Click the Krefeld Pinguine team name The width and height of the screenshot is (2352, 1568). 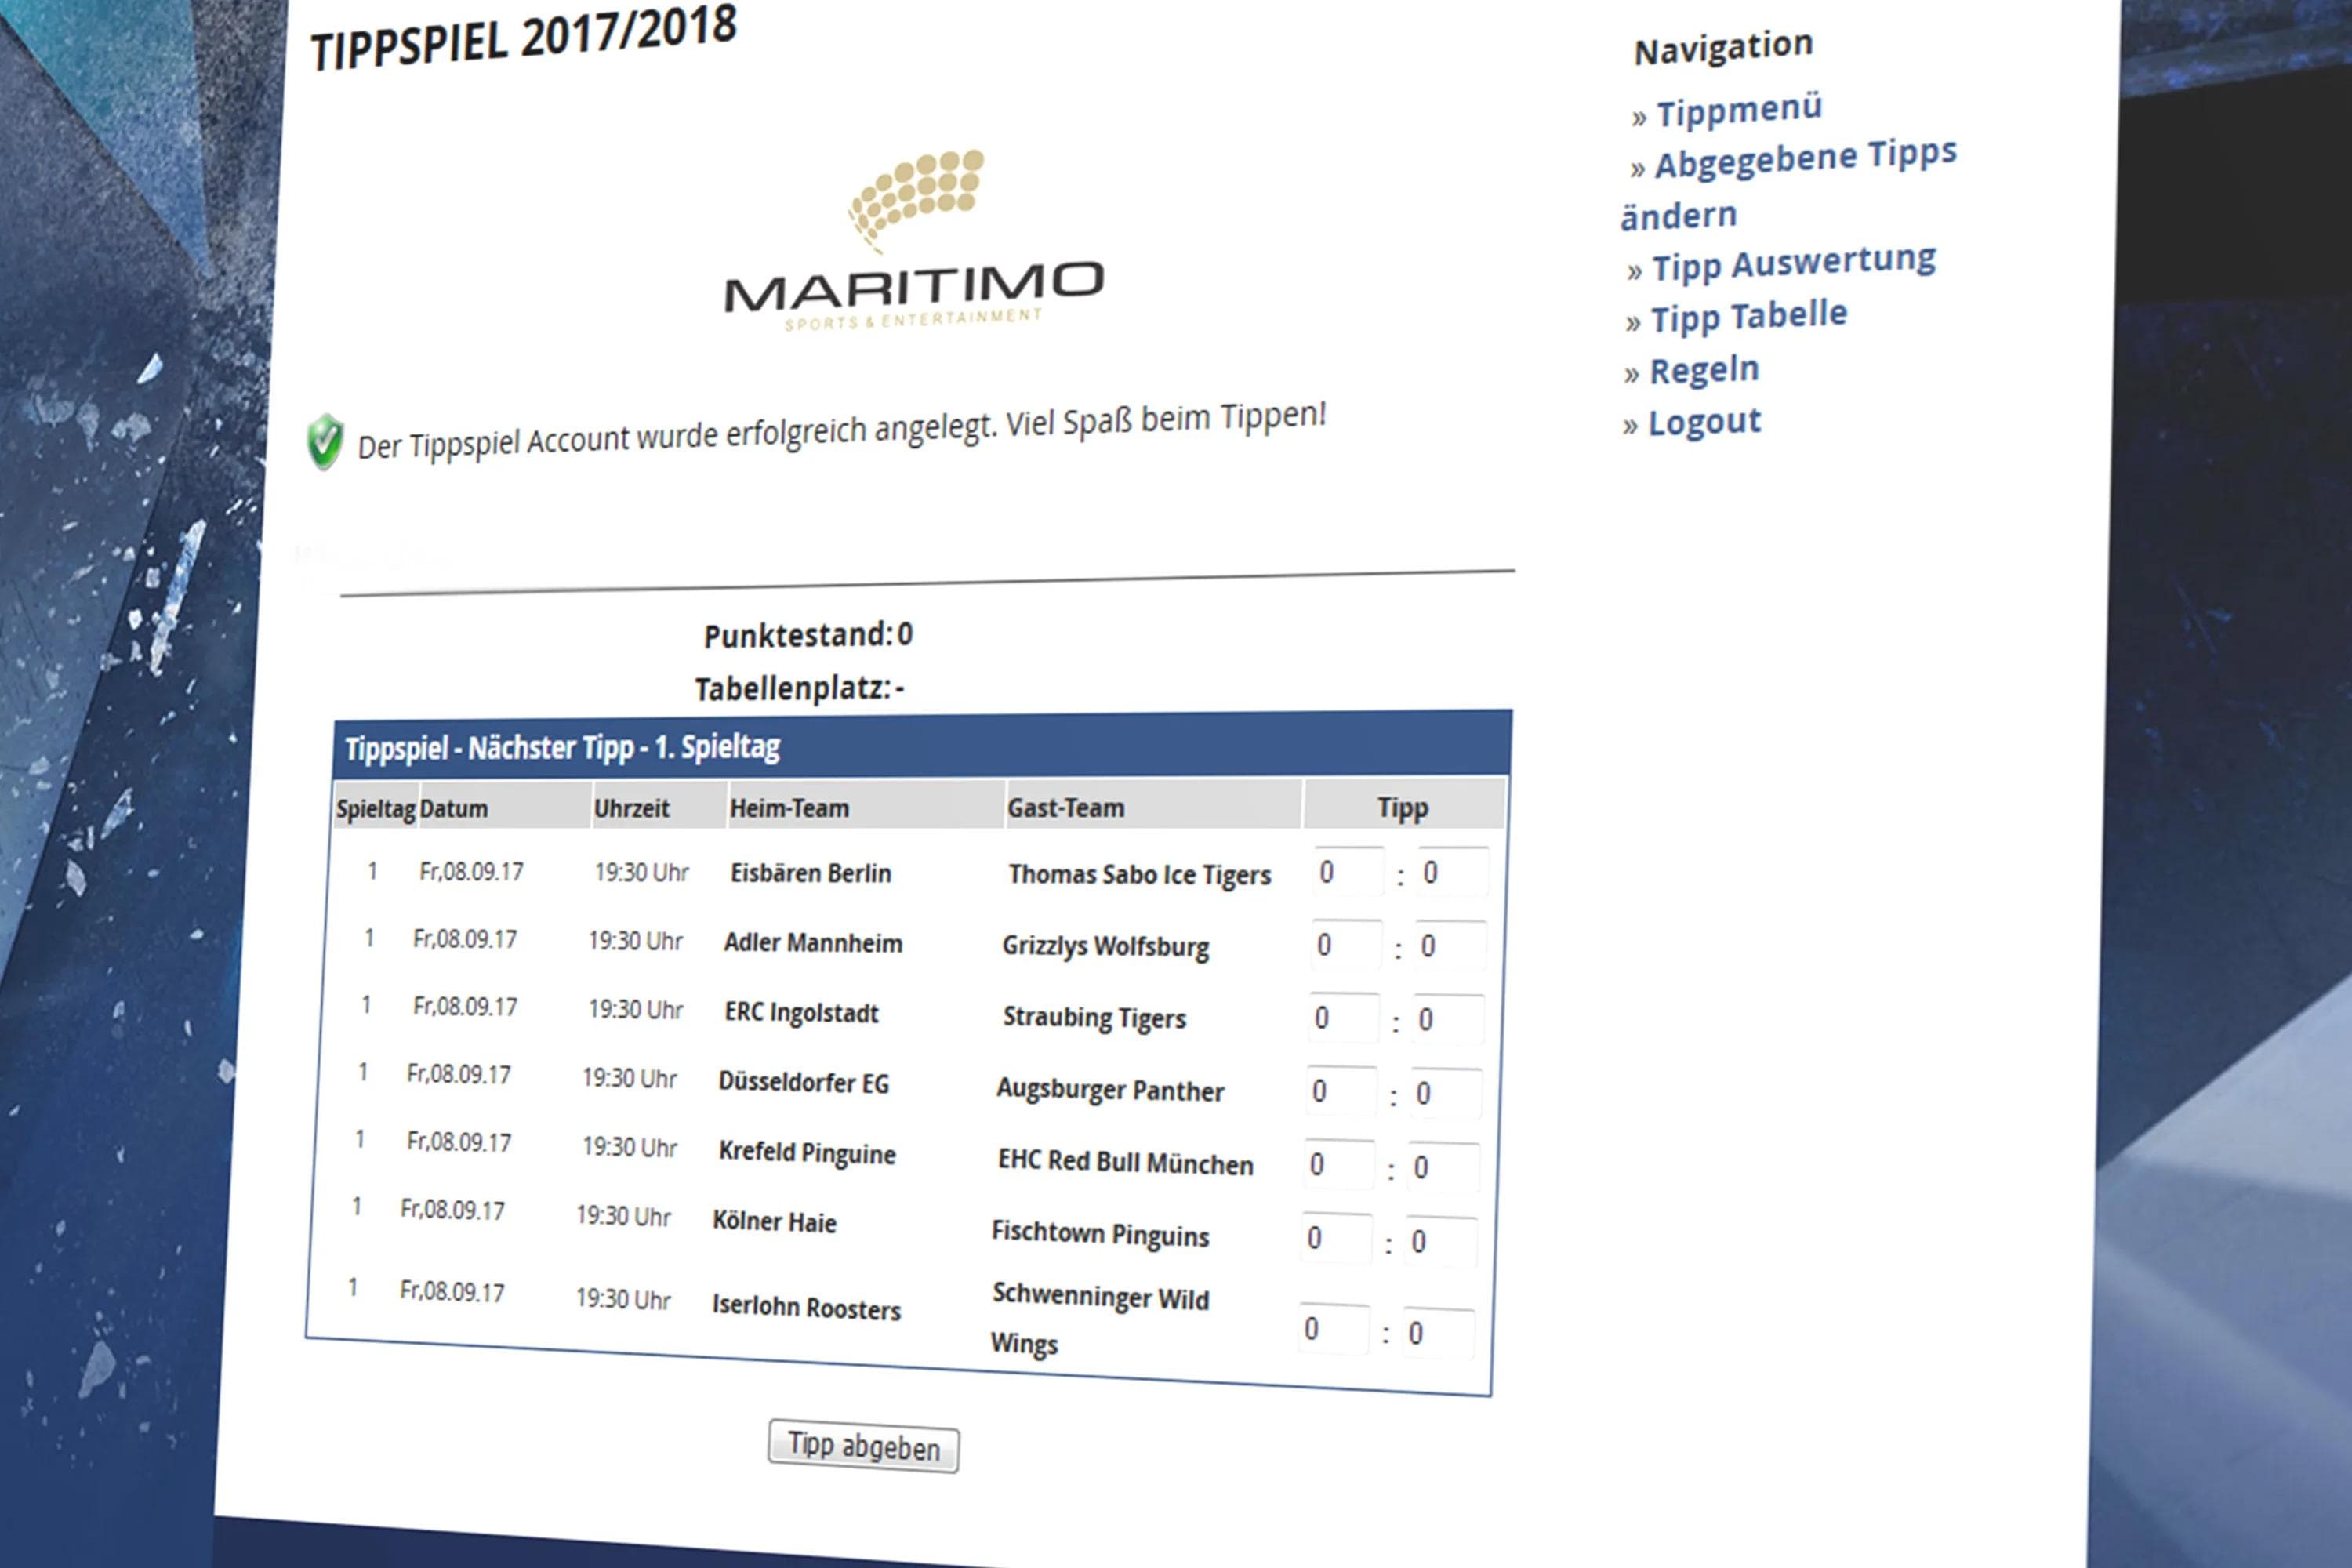[807, 1153]
